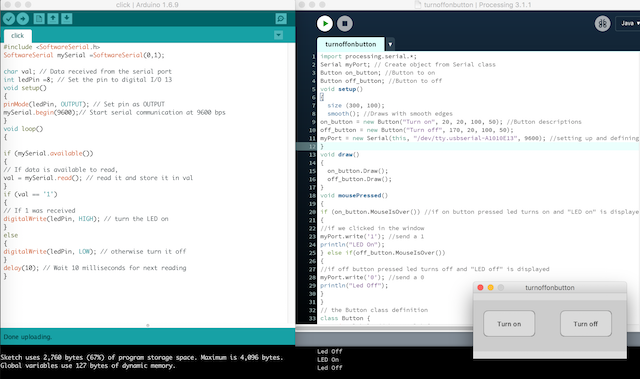Open the Java mode dropdown in Processing

629,24
